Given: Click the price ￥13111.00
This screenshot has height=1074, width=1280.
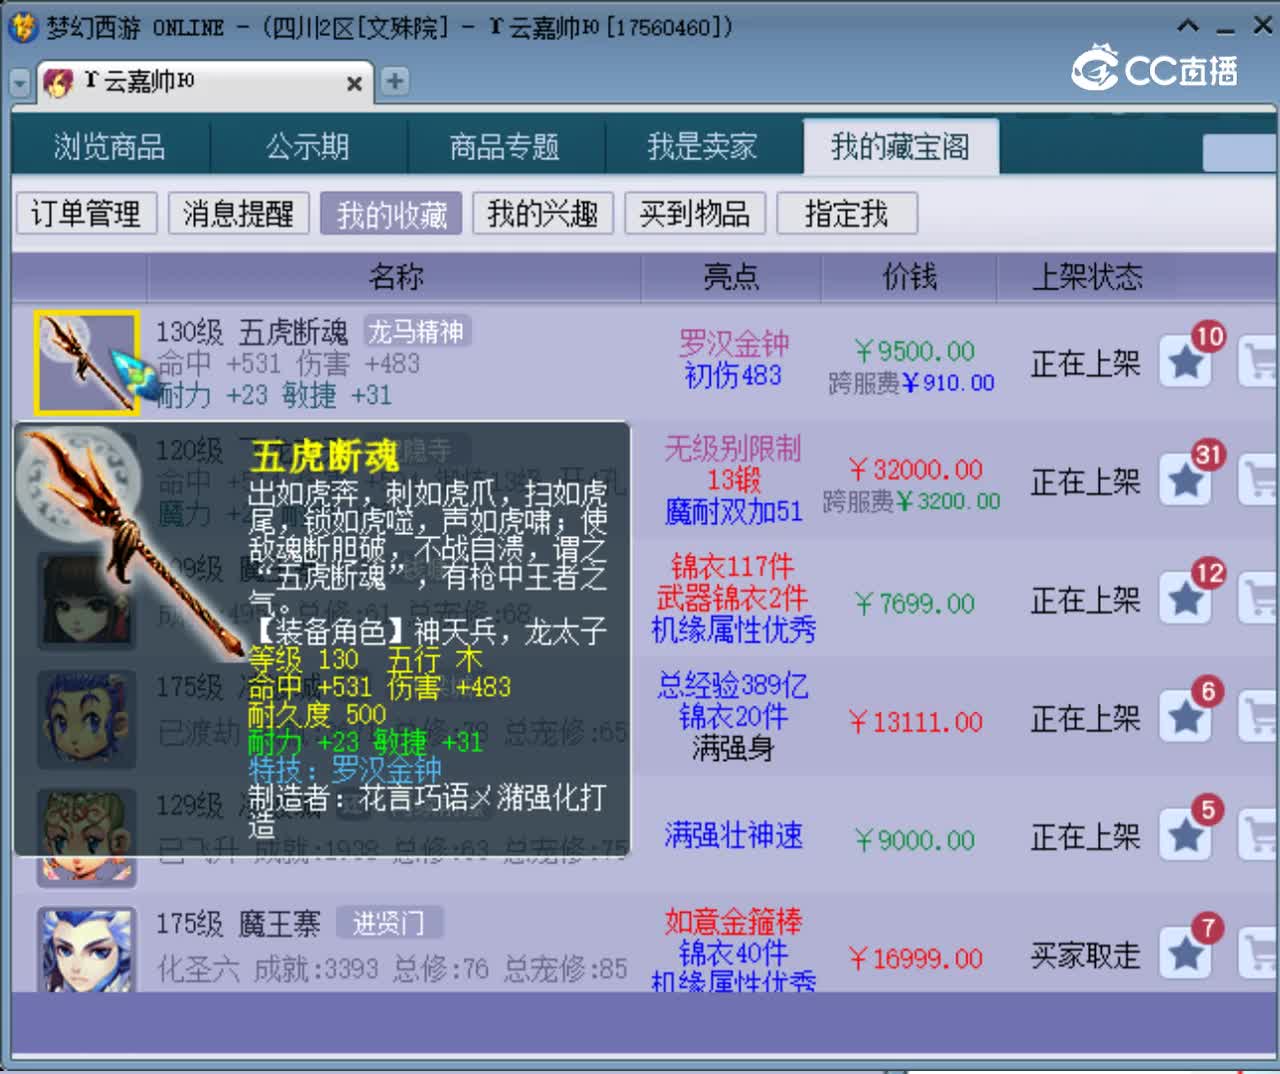Looking at the screenshot, I should pyautogui.click(x=914, y=721).
